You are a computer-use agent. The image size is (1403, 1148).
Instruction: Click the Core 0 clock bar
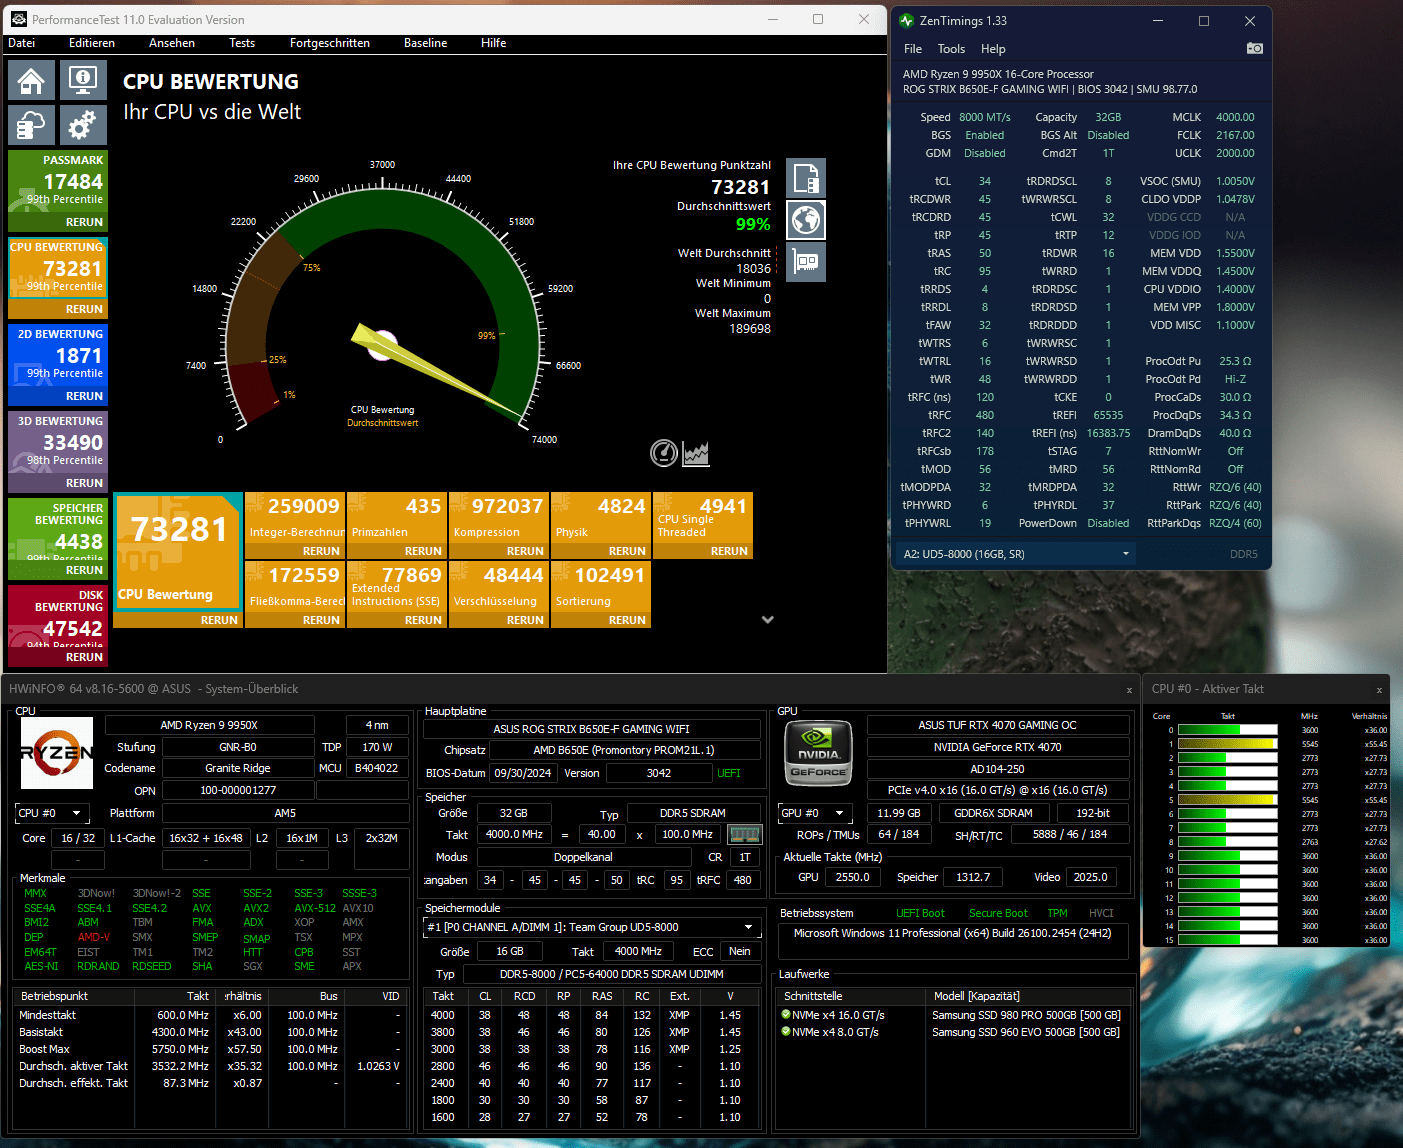point(1227,730)
